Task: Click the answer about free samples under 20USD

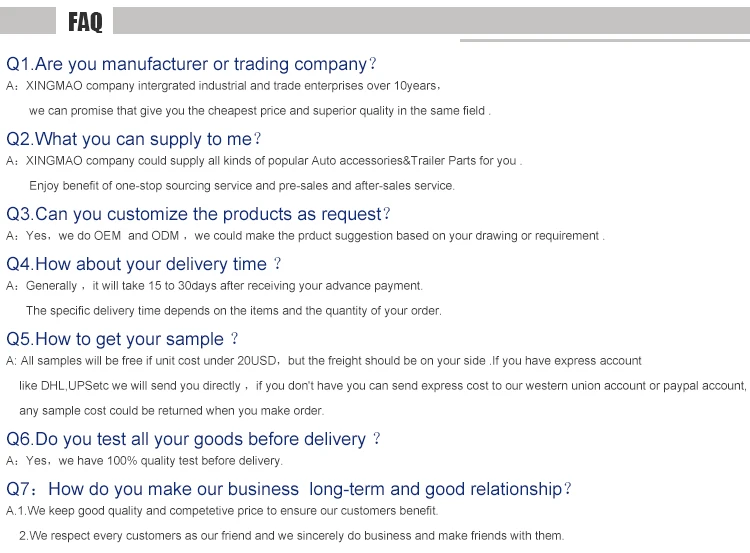Action: [x=323, y=361]
